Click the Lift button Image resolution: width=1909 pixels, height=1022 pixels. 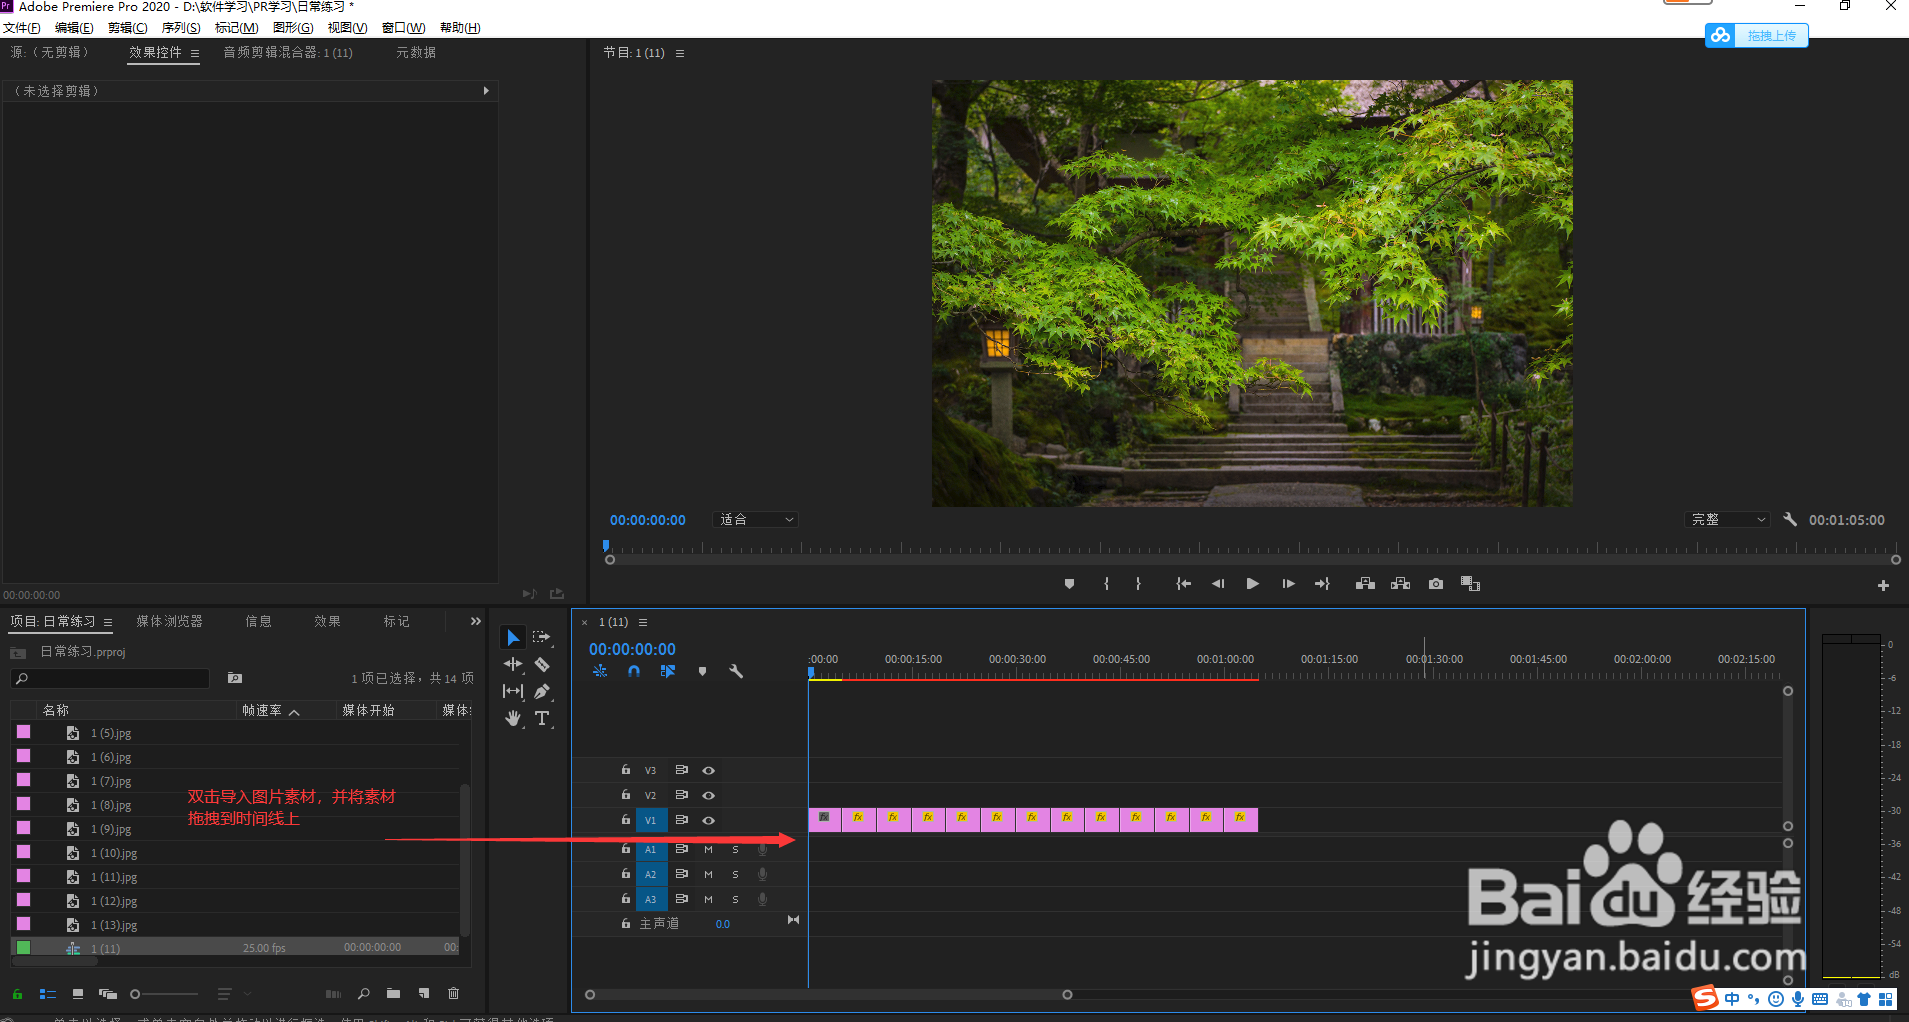coord(1365,584)
